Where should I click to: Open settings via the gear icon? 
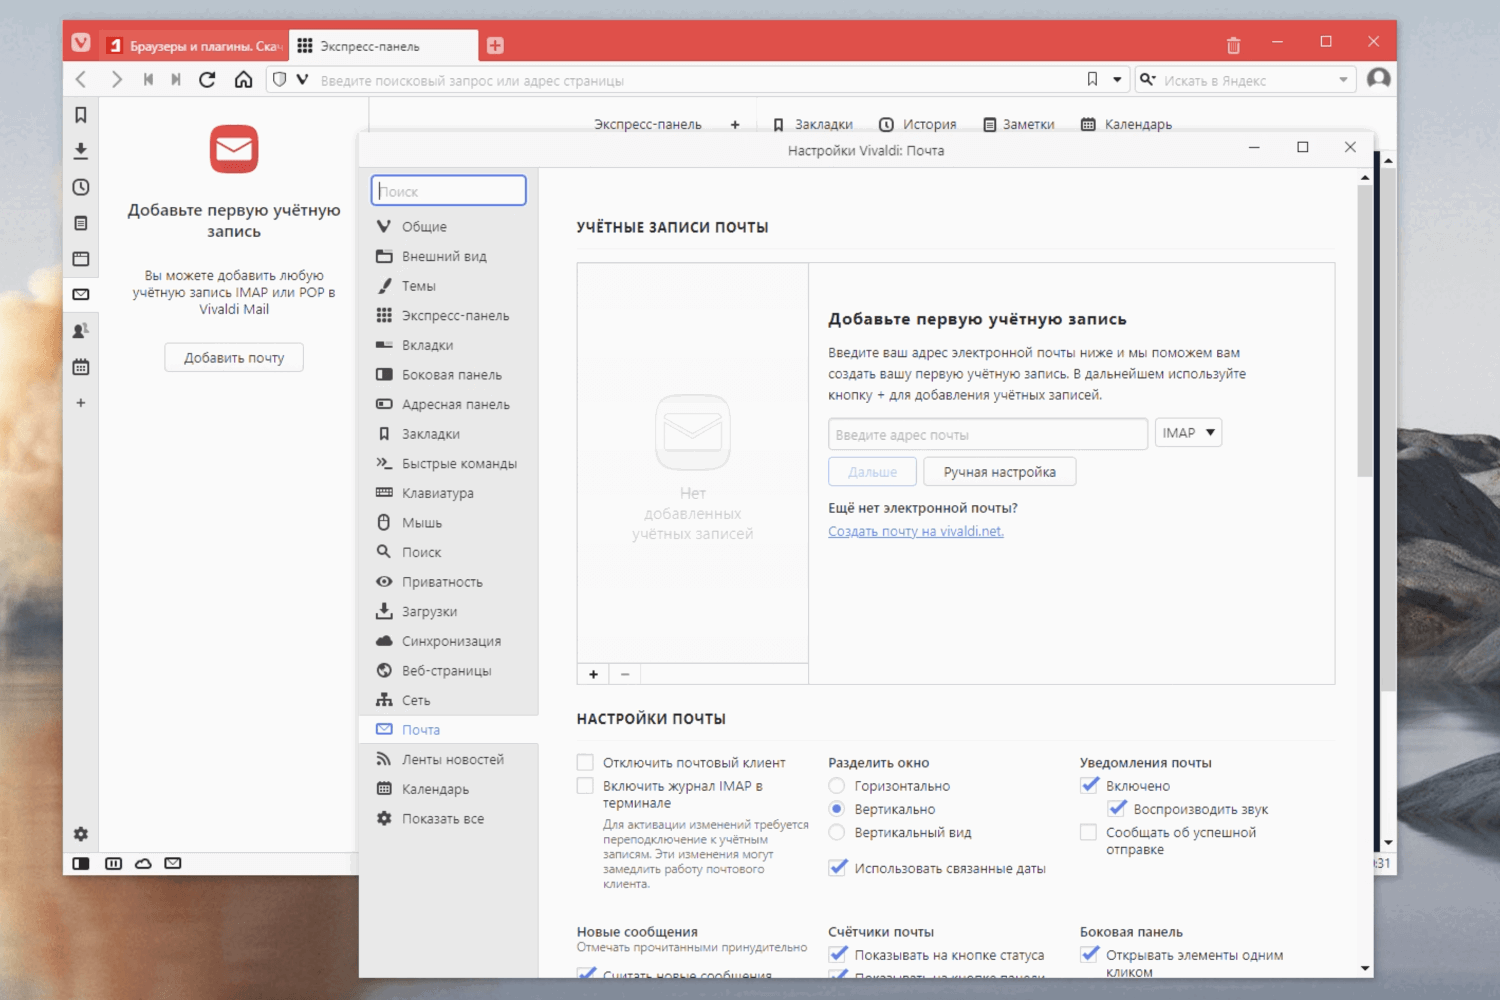[80, 833]
